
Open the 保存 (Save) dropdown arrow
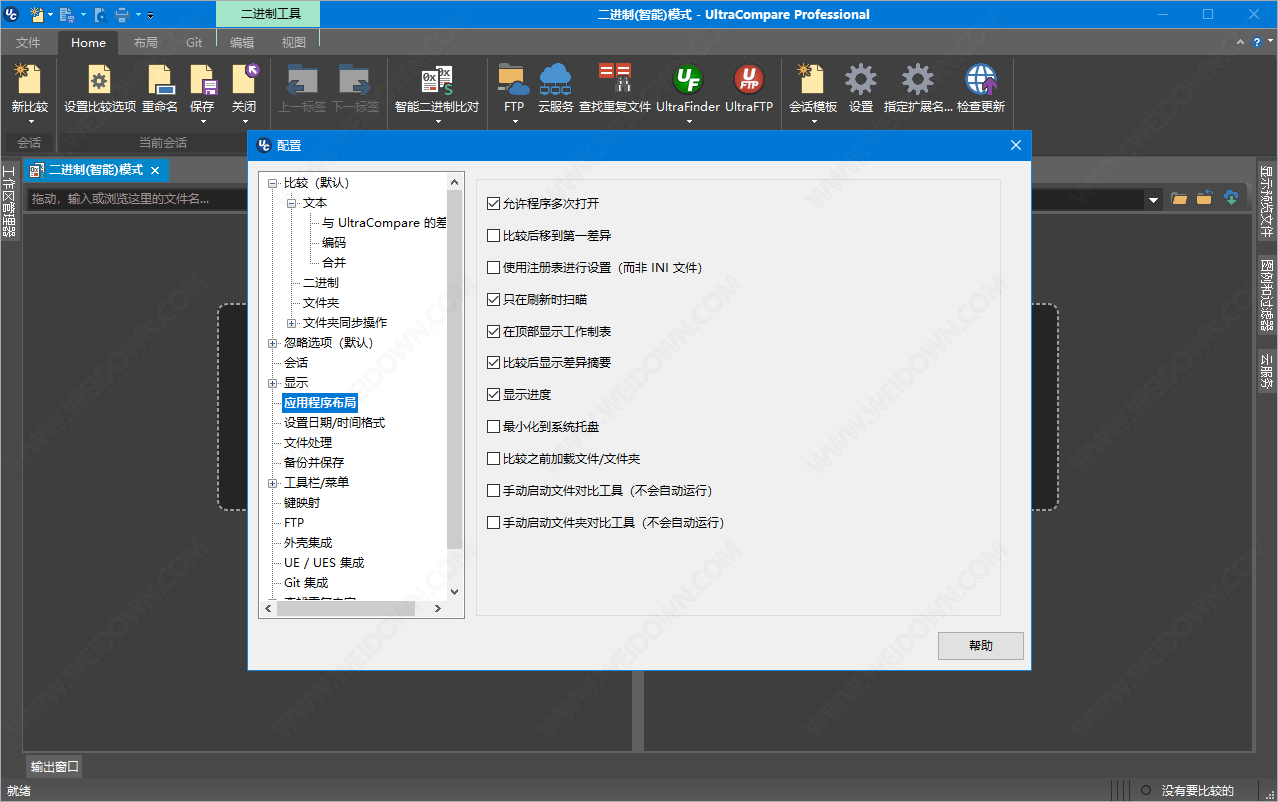202,122
